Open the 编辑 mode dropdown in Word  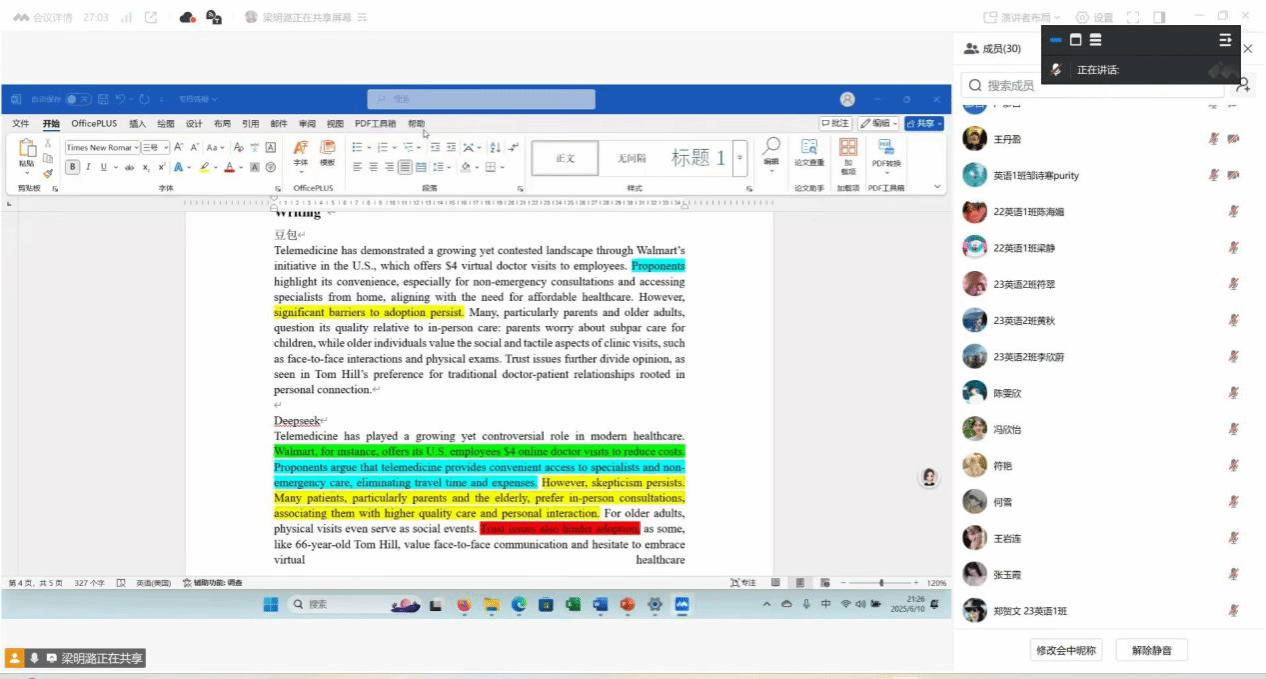(x=878, y=123)
